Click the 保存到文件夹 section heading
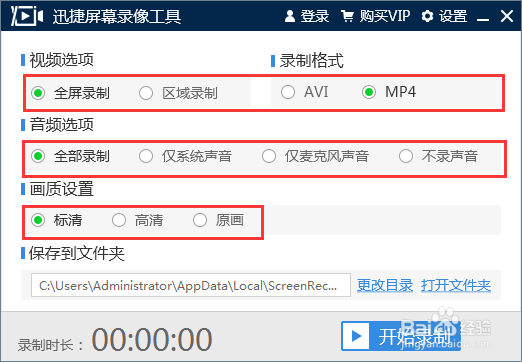522x362 pixels. click(x=77, y=253)
